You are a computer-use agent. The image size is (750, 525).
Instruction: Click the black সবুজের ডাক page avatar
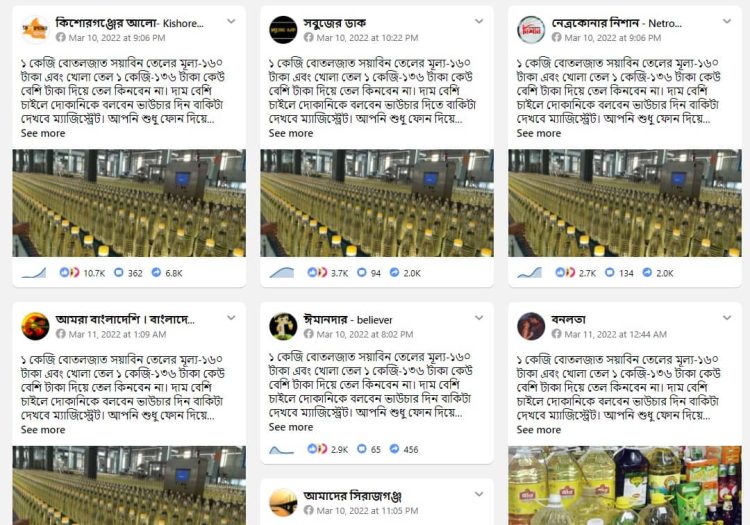click(x=283, y=30)
